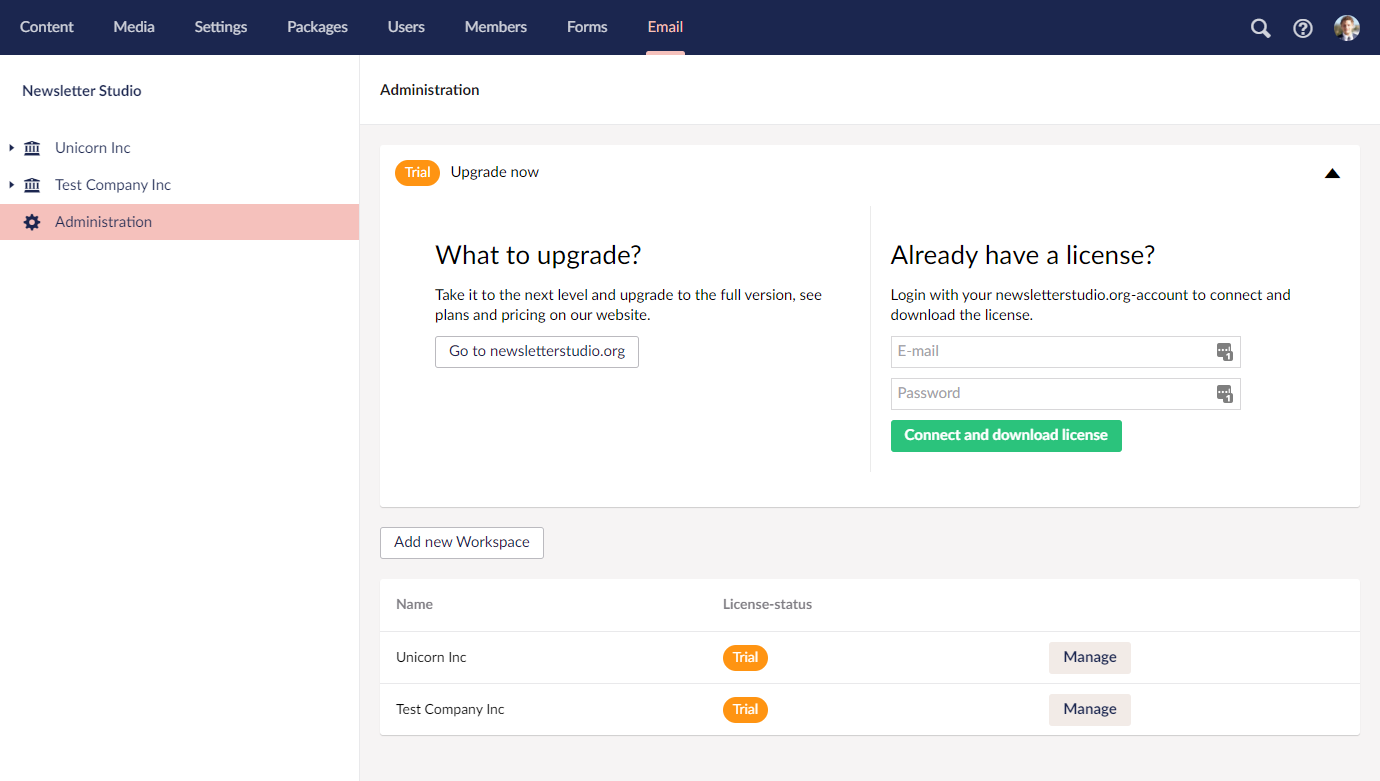The width and height of the screenshot is (1380, 781).
Task: Switch to the Members section
Action: coord(496,27)
